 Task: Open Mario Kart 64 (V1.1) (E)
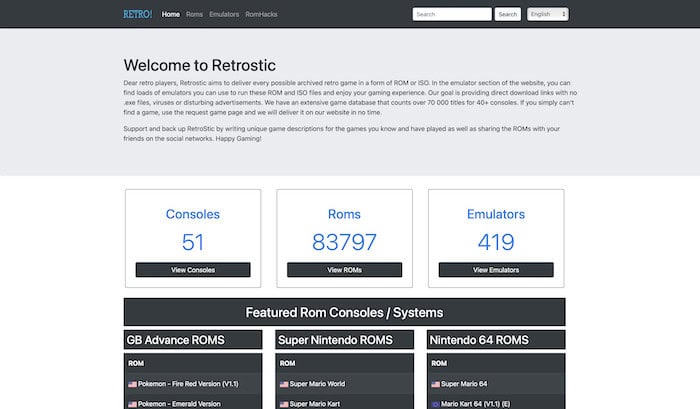pyautogui.click(x=475, y=404)
